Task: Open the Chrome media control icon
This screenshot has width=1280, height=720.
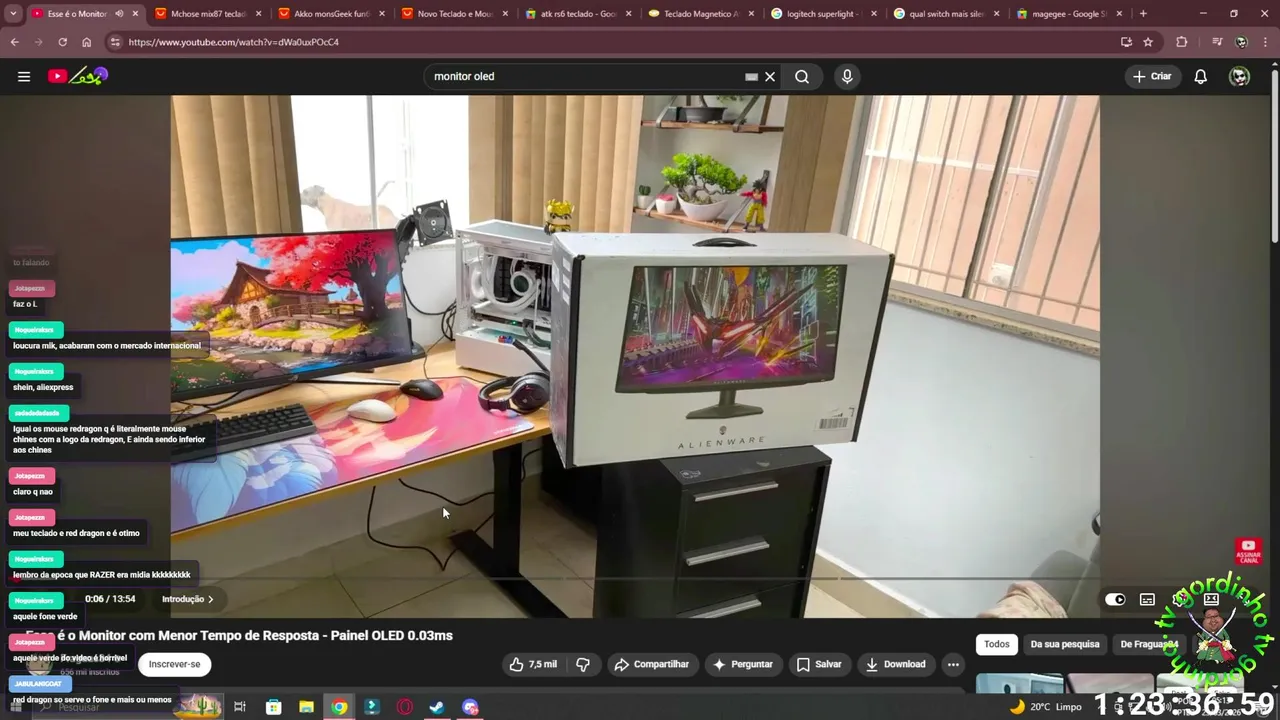Action: coord(1217,42)
